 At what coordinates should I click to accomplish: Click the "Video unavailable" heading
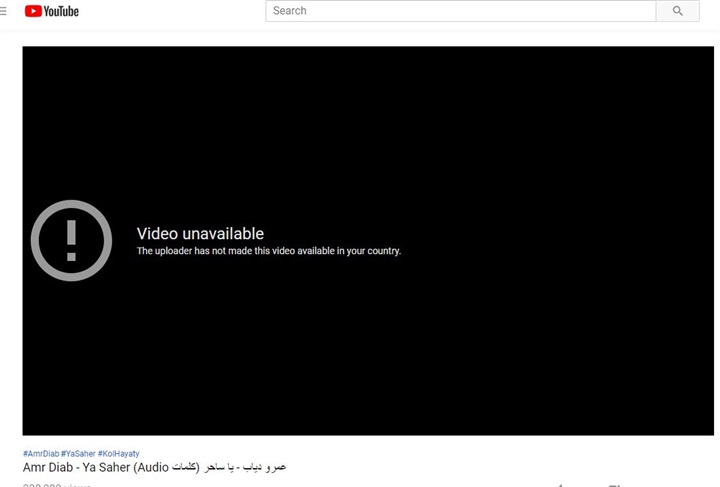[200, 234]
